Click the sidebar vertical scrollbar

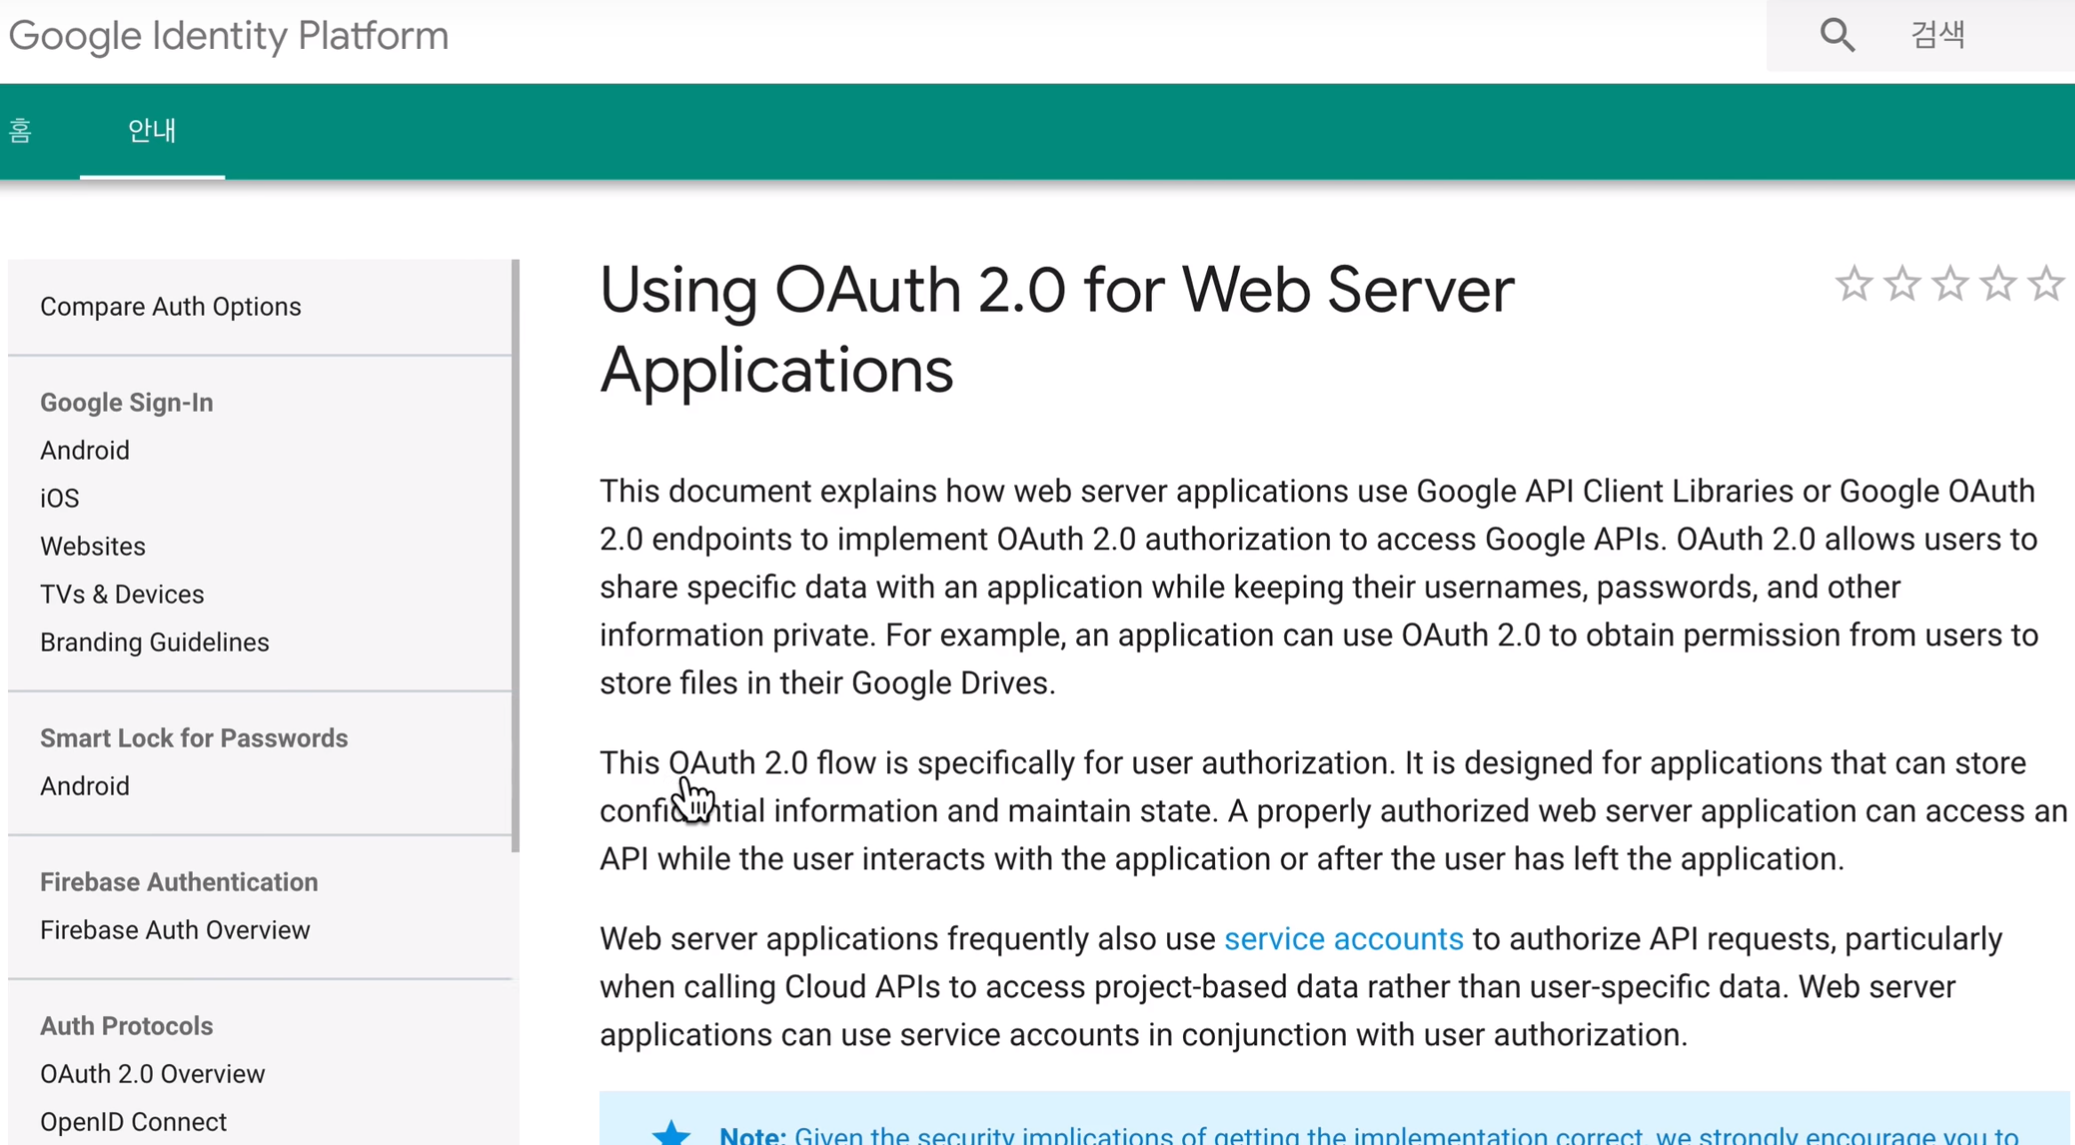click(515, 555)
